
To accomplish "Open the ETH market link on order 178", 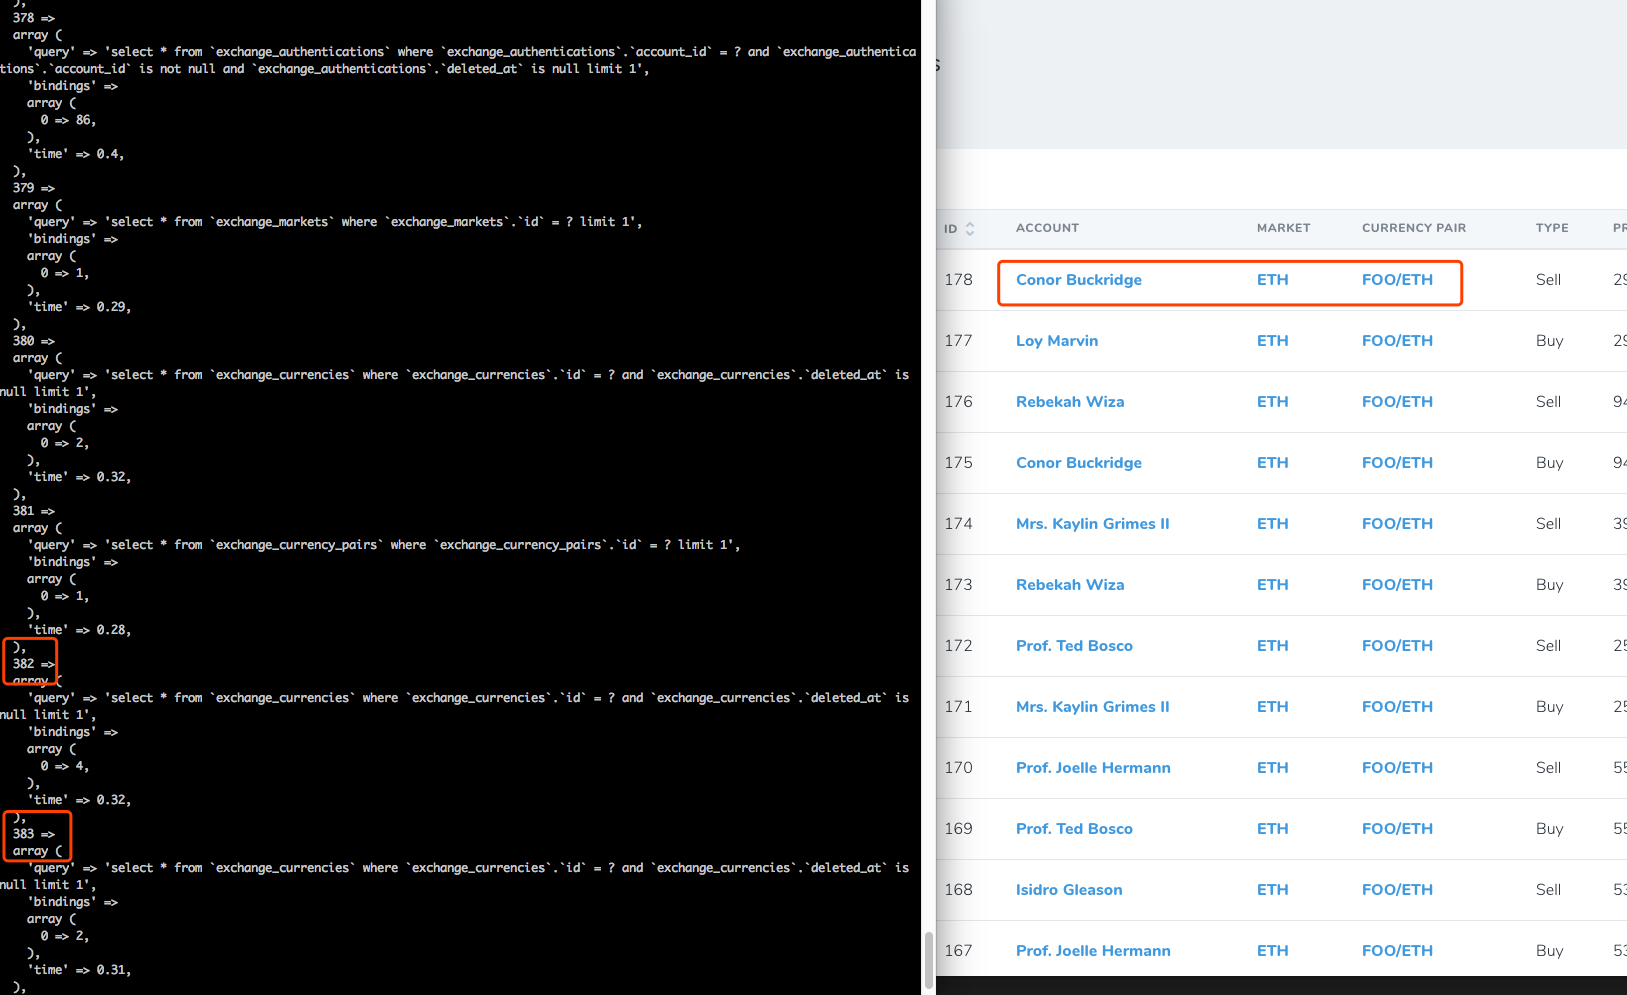I will 1272,280.
